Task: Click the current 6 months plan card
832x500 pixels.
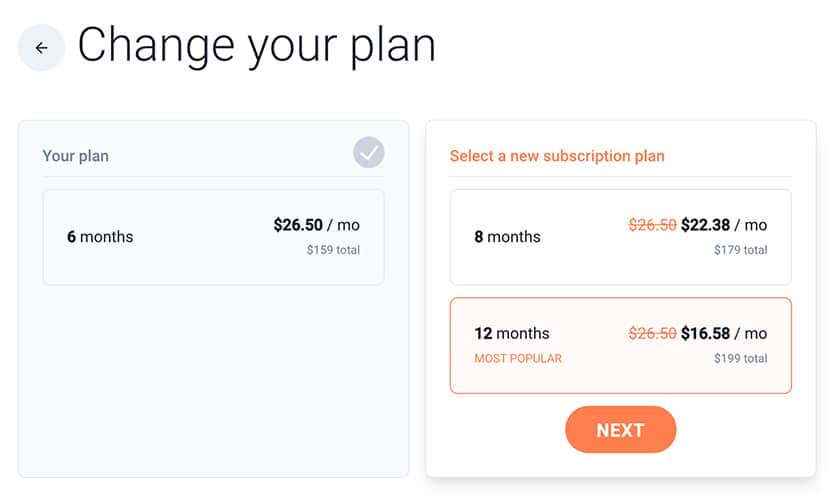Action: coord(213,237)
